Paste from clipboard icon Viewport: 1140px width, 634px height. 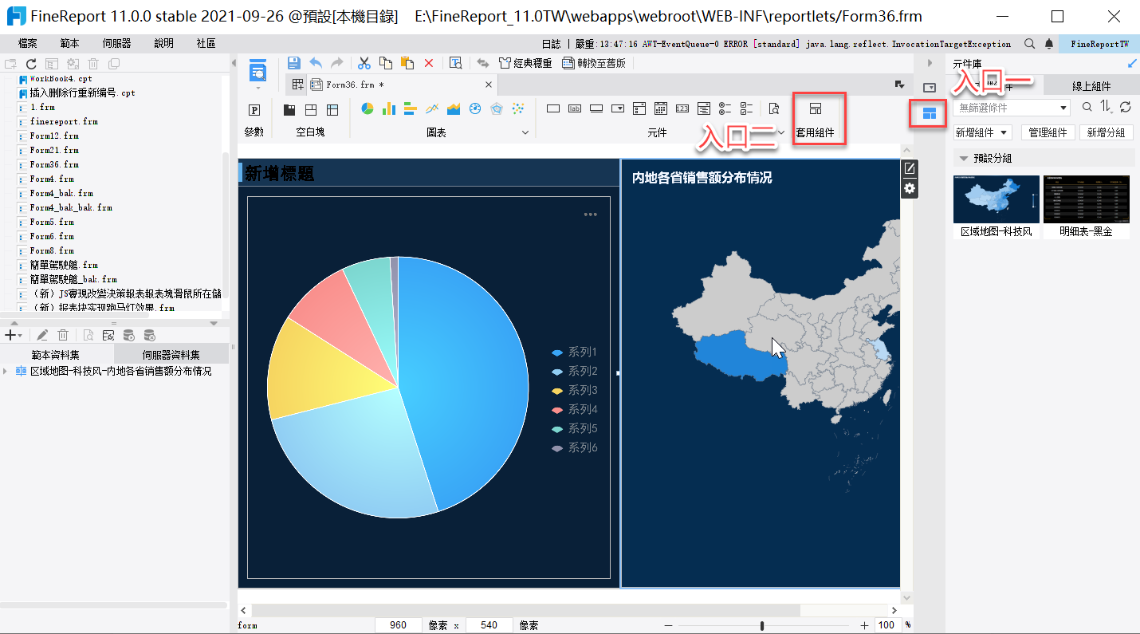(407, 63)
